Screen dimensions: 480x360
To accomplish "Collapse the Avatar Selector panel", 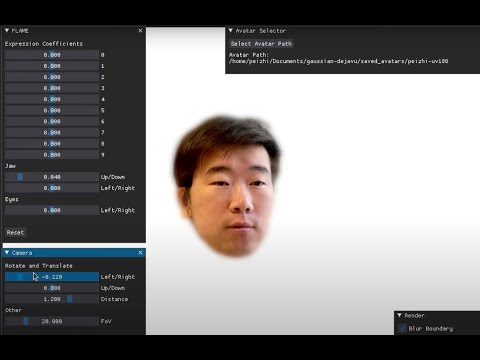I will (231, 31).
